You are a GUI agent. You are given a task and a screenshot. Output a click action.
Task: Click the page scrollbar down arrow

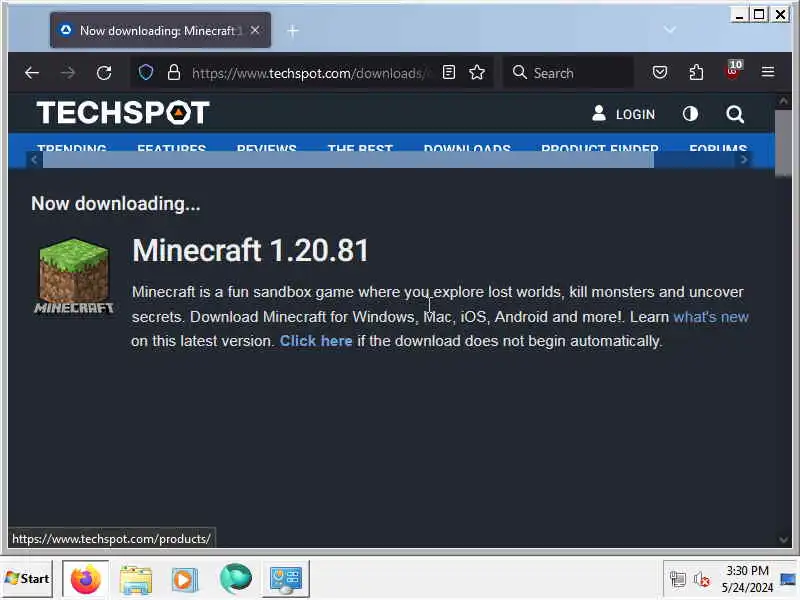[783, 540]
